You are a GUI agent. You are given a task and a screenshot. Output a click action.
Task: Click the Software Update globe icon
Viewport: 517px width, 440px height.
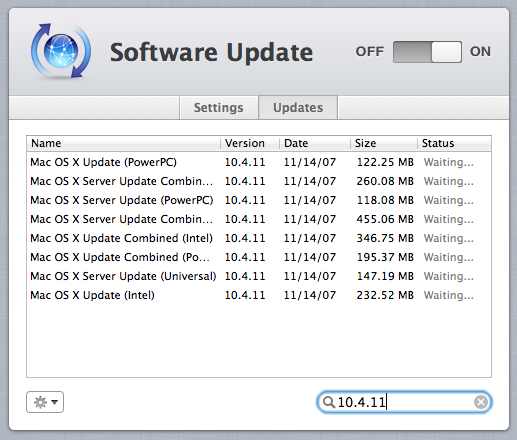61,51
